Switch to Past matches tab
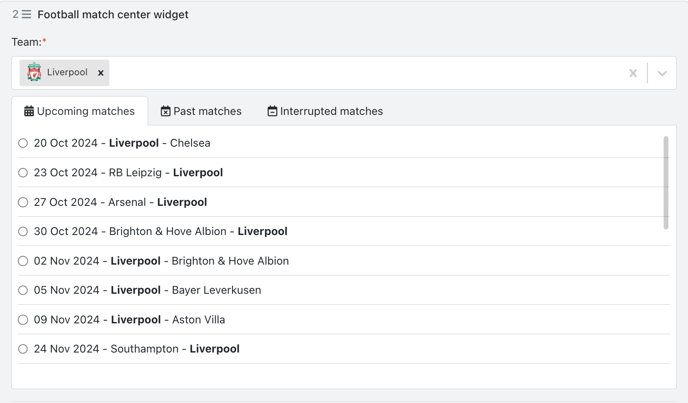This screenshot has width=688, height=403. point(201,111)
